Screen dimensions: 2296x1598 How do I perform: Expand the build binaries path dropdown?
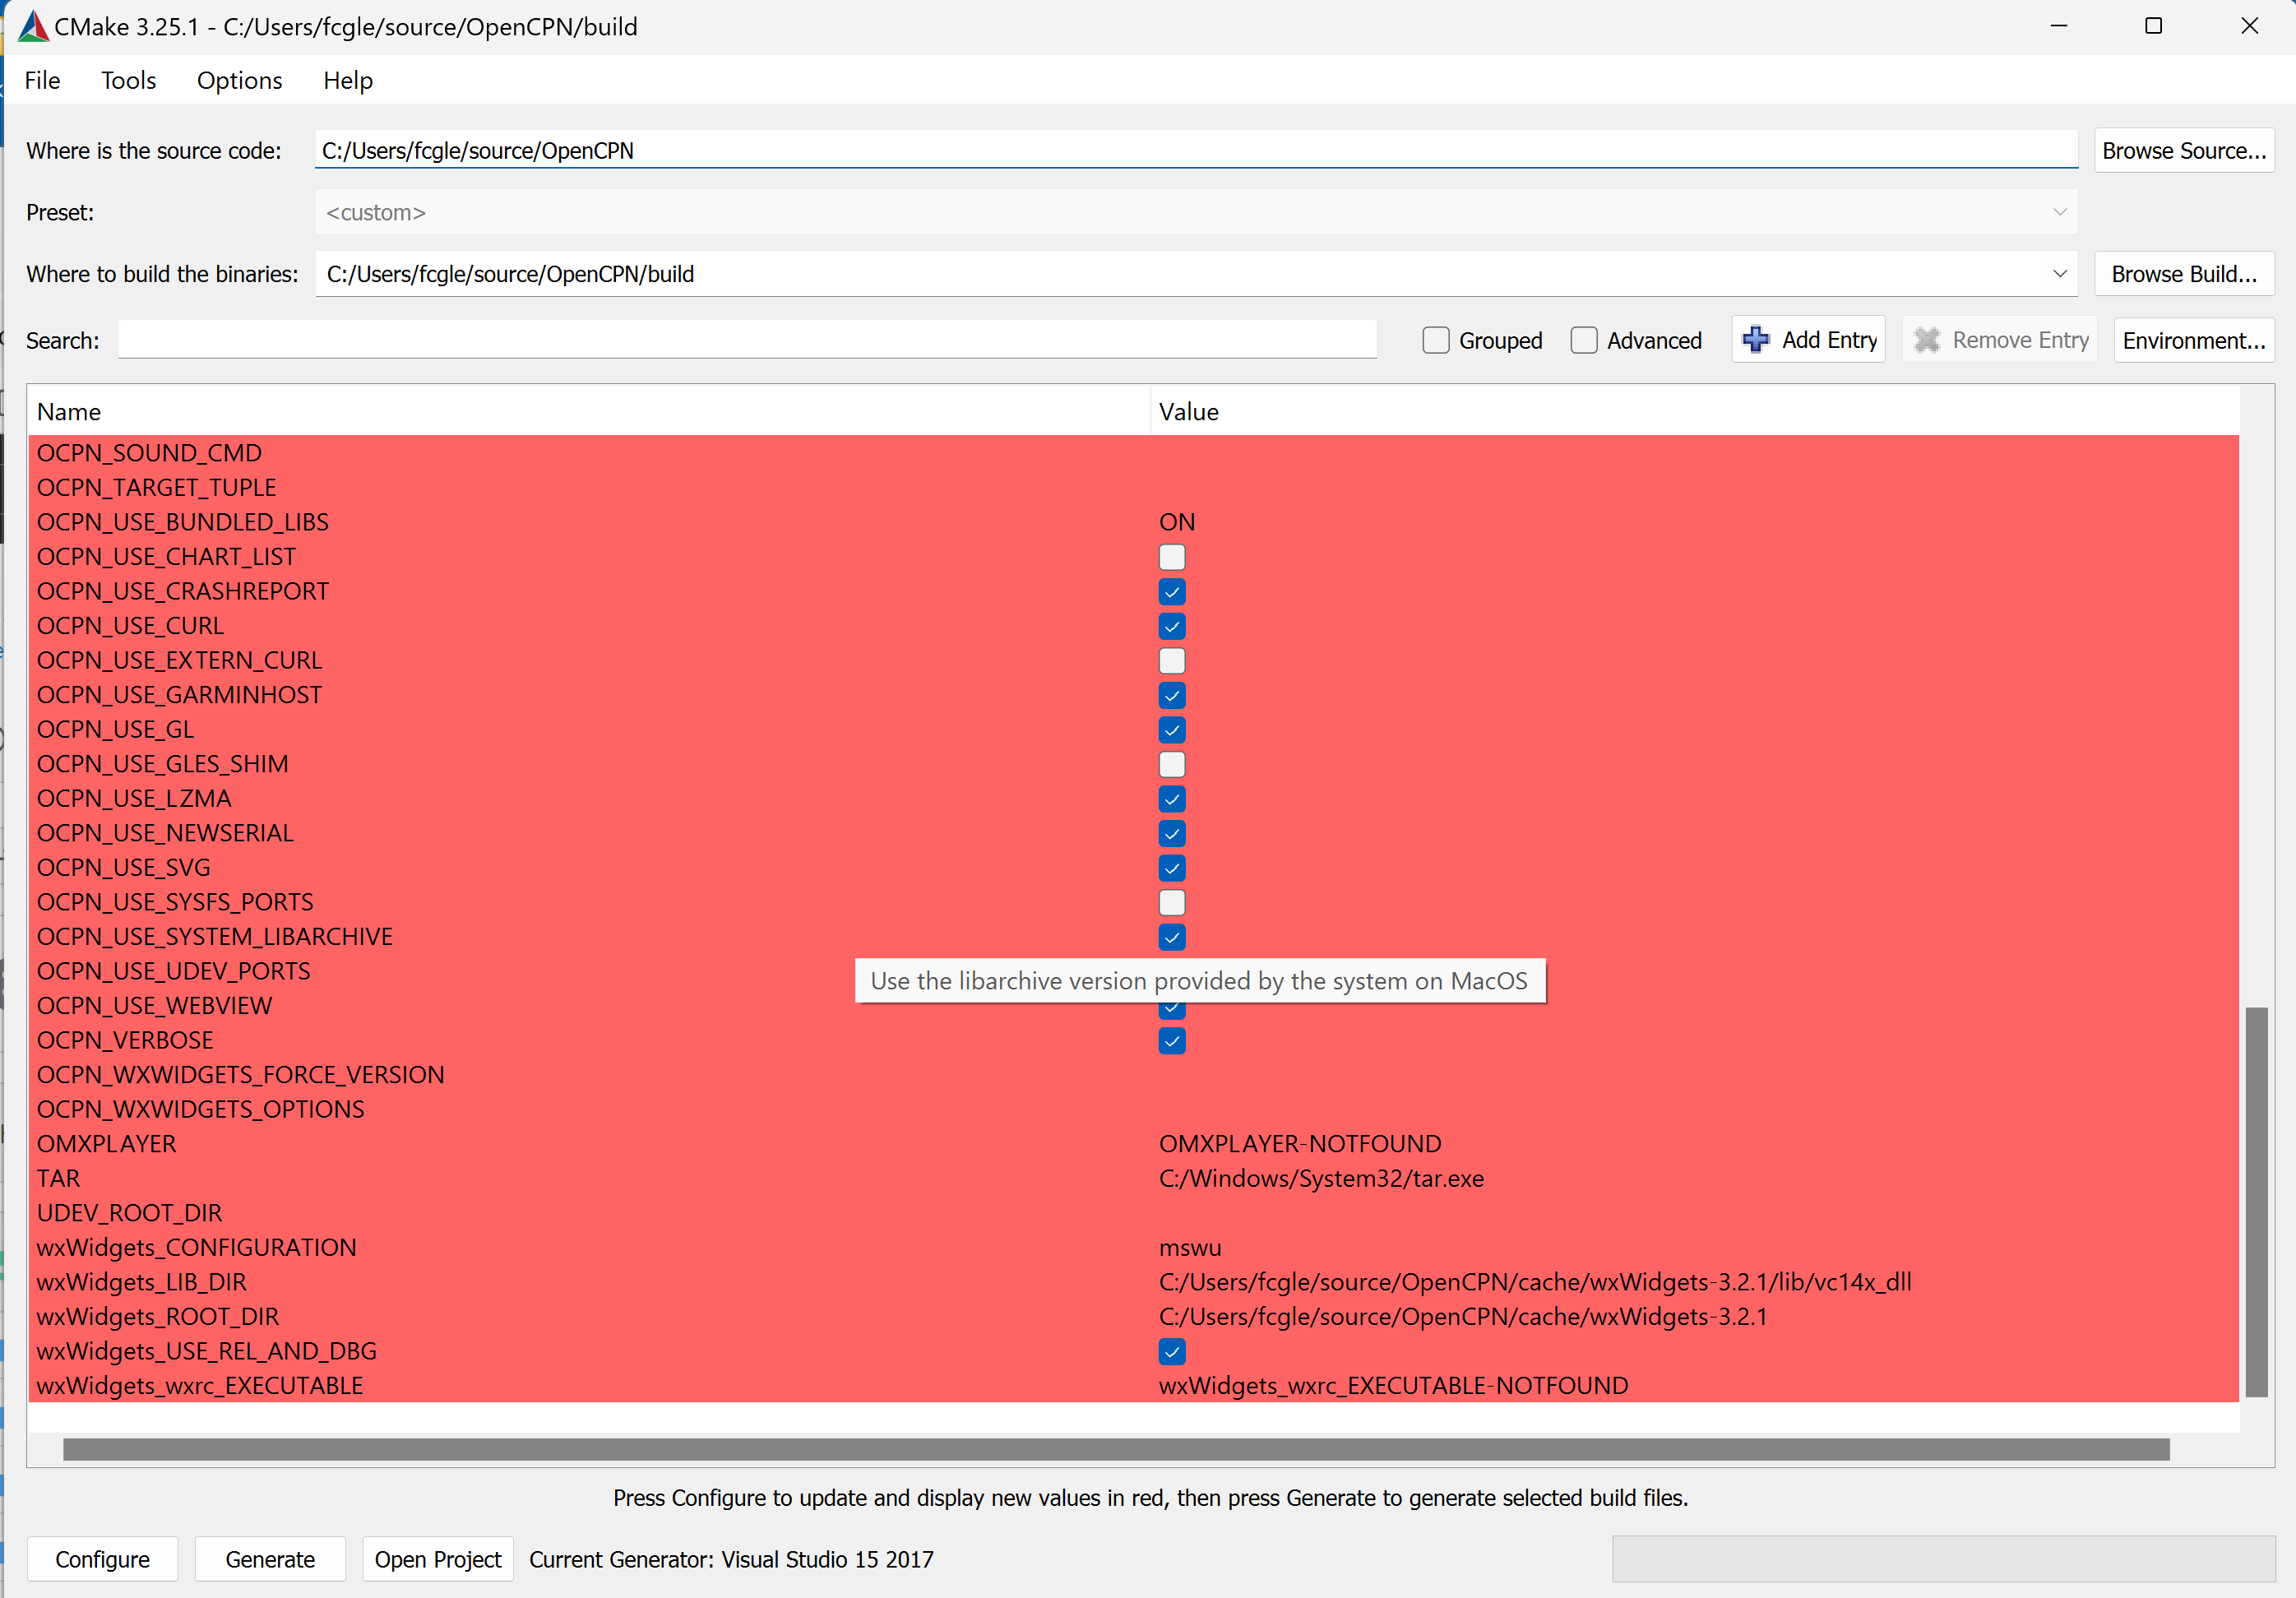(x=2059, y=274)
